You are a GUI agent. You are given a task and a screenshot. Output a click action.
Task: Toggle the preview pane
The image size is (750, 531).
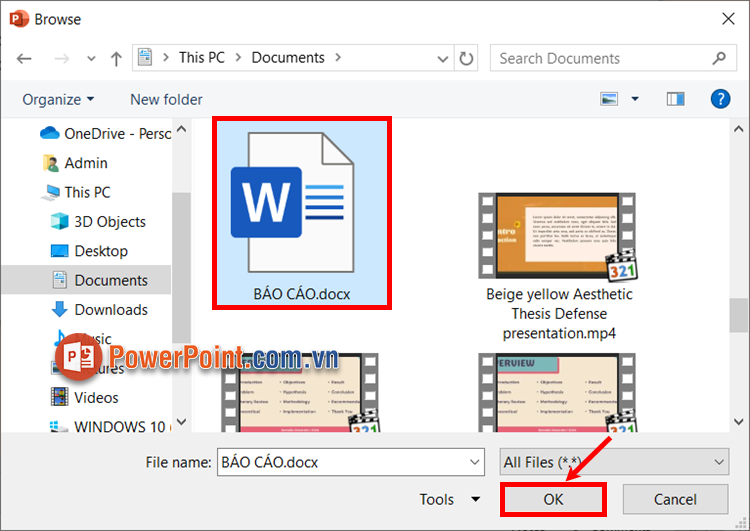pos(675,99)
